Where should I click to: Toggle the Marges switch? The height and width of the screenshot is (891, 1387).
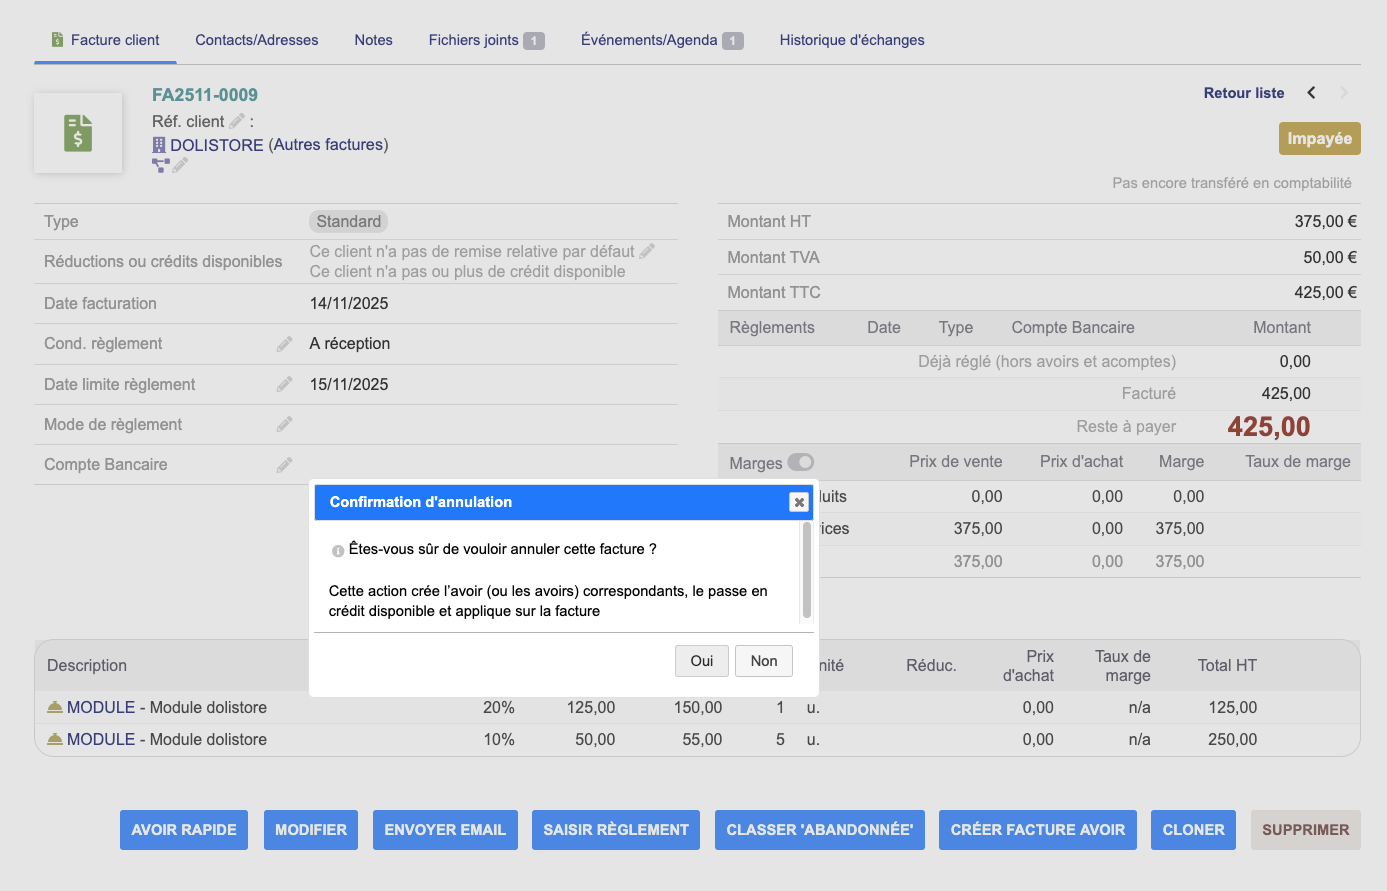click(800, 462)
